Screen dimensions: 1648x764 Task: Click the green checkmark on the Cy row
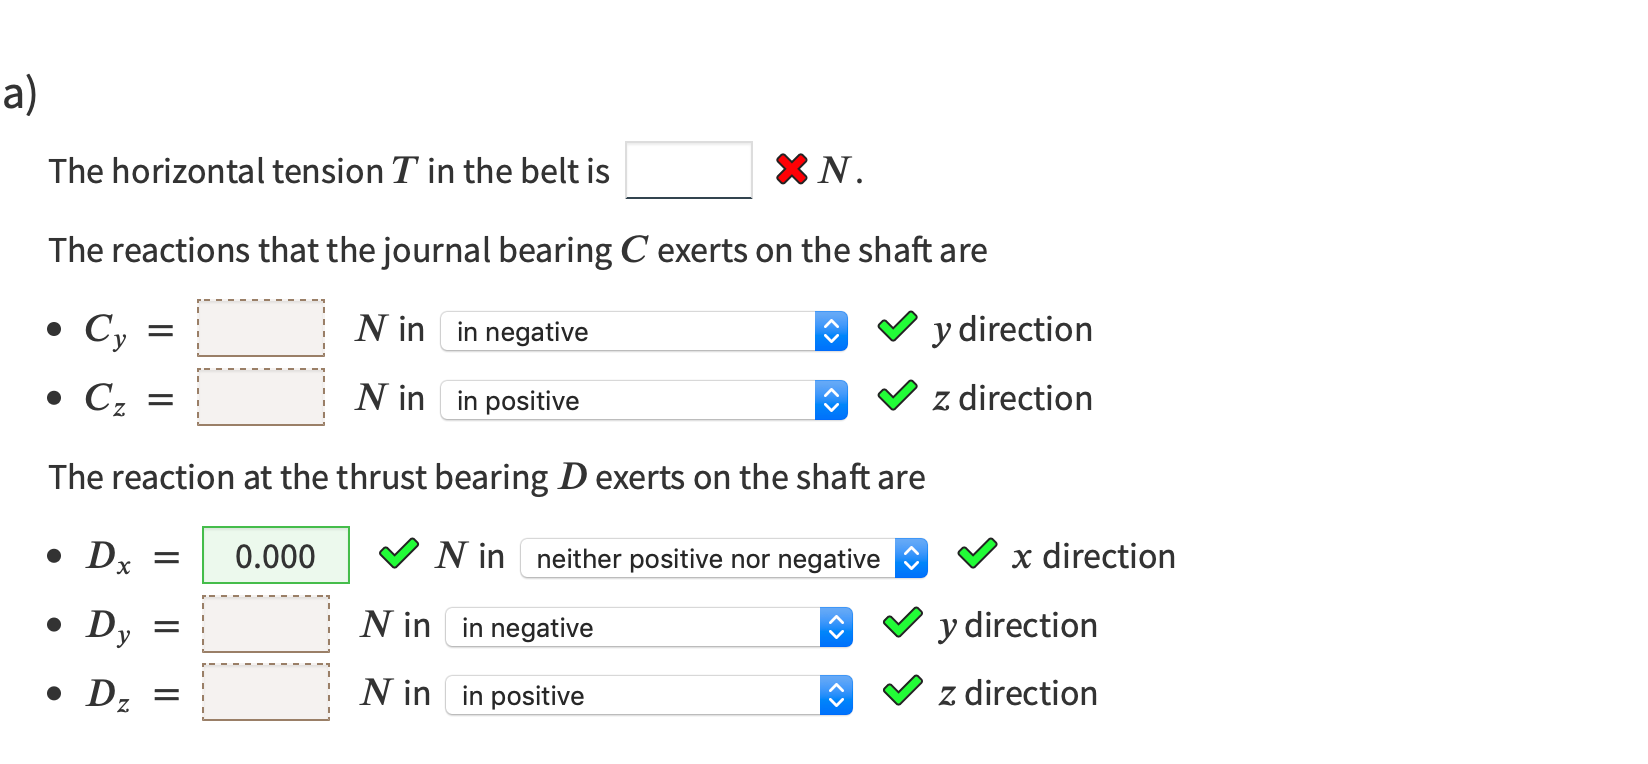[897, 327]
